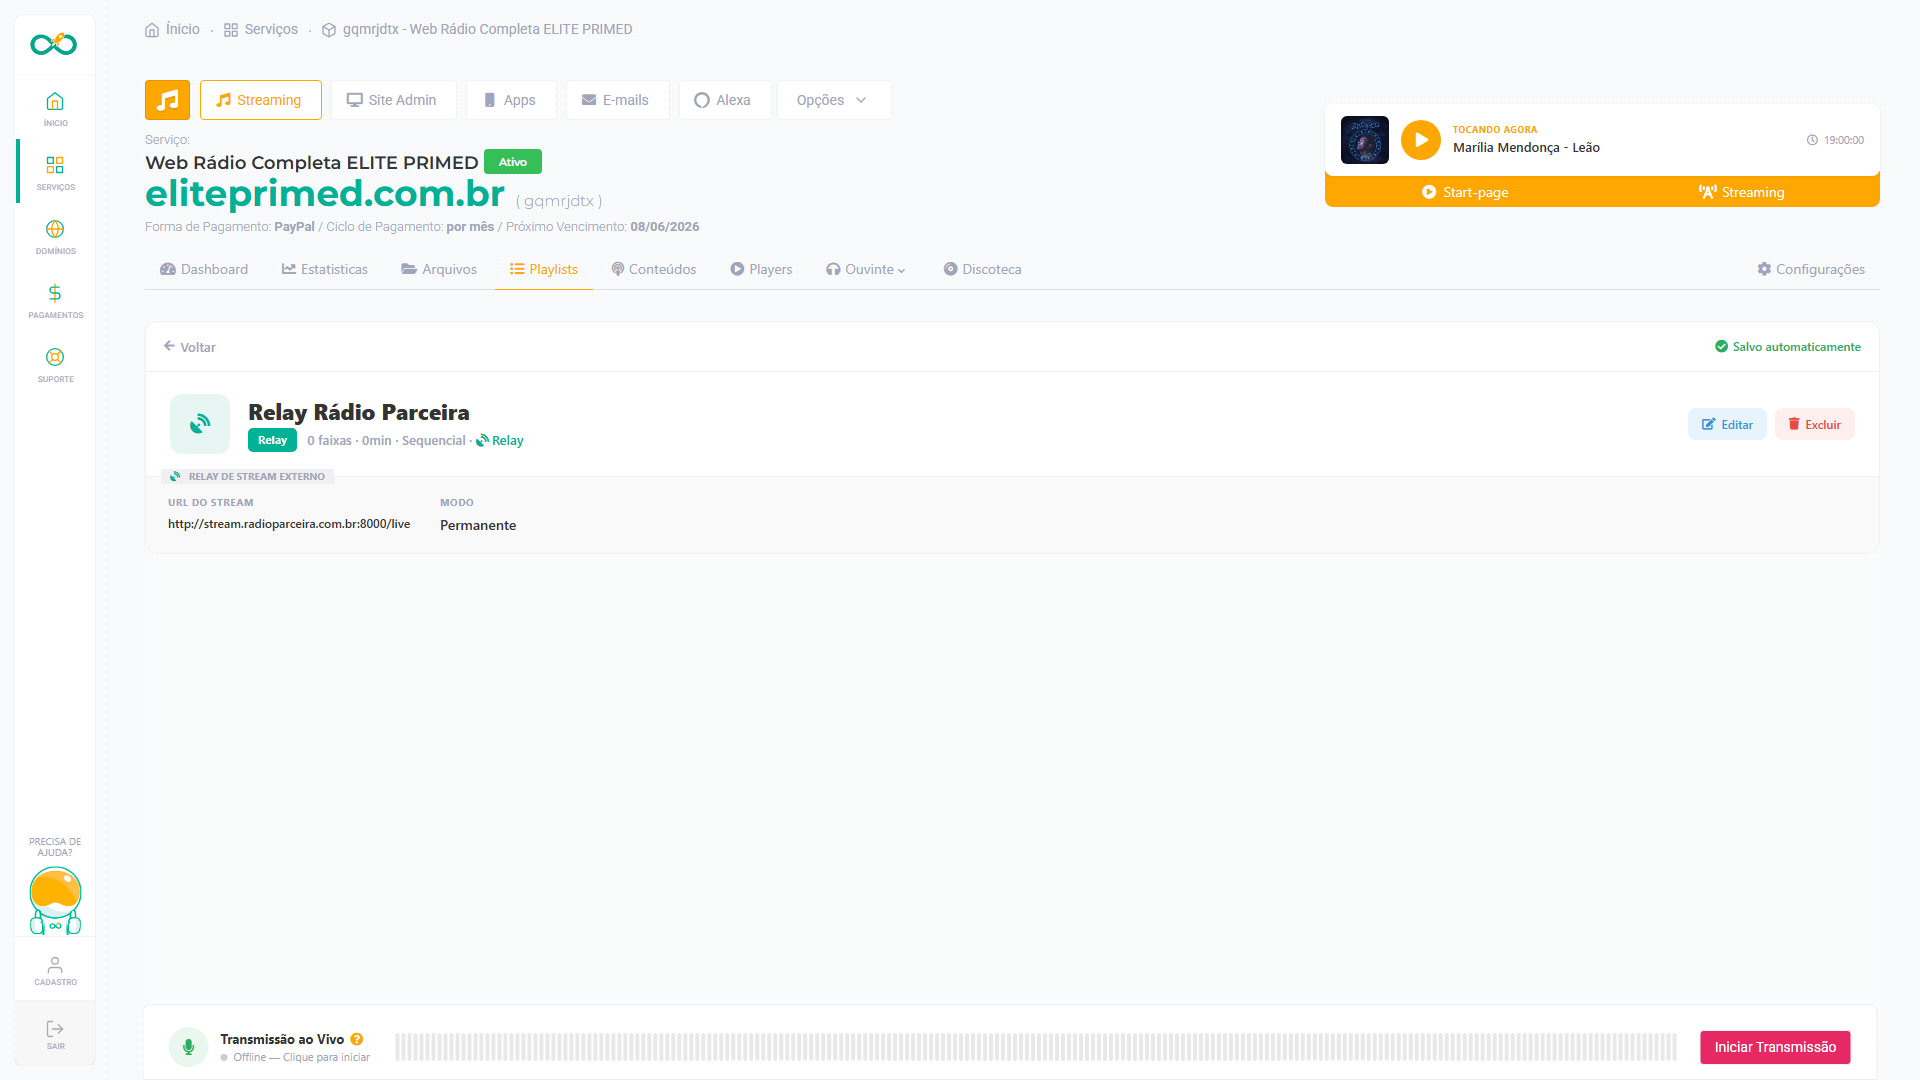Viewport: 1920px width, 1080px height.
Task: Open Start-page in the player bar
Action: point(1465,192)
